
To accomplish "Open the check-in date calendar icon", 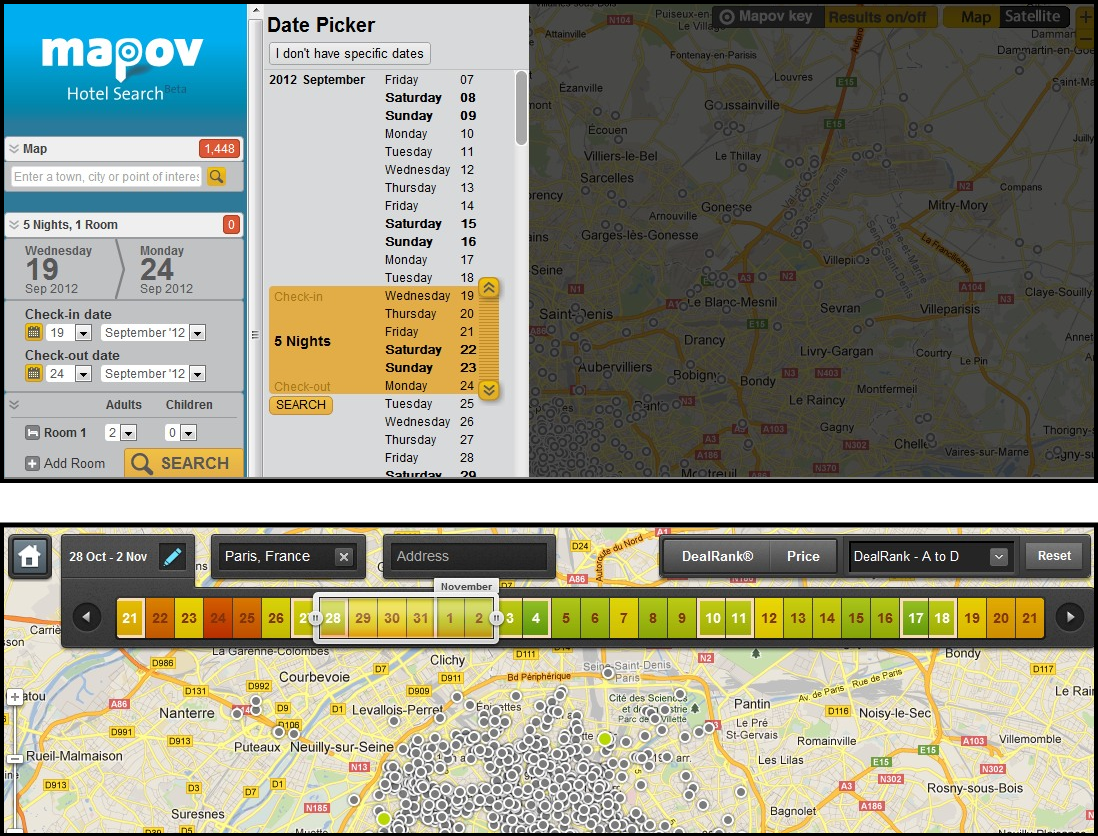I will pyautogui.click(x=33, y=333).
